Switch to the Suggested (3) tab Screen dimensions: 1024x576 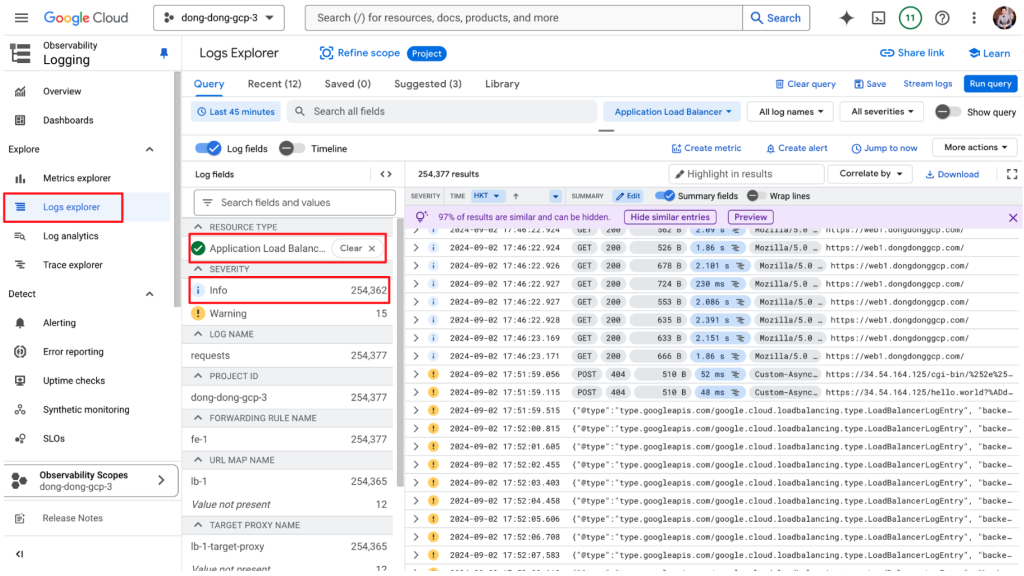tap(428, 84)
